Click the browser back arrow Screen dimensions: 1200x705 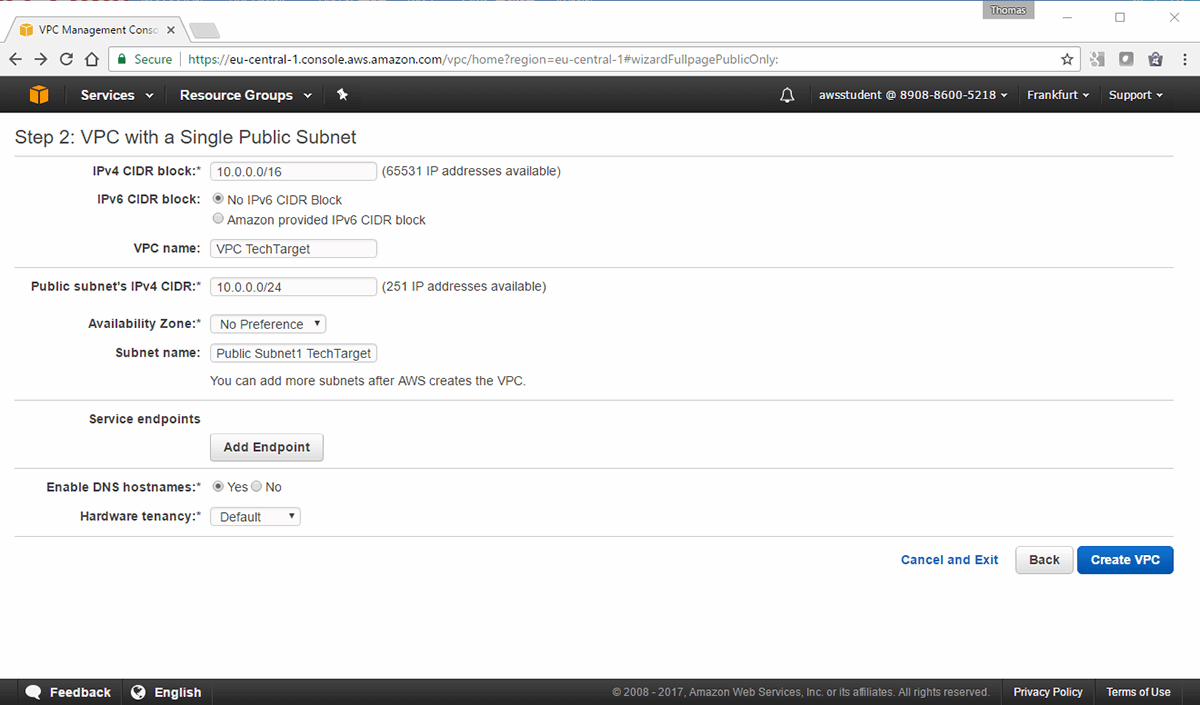click(17, 59)
